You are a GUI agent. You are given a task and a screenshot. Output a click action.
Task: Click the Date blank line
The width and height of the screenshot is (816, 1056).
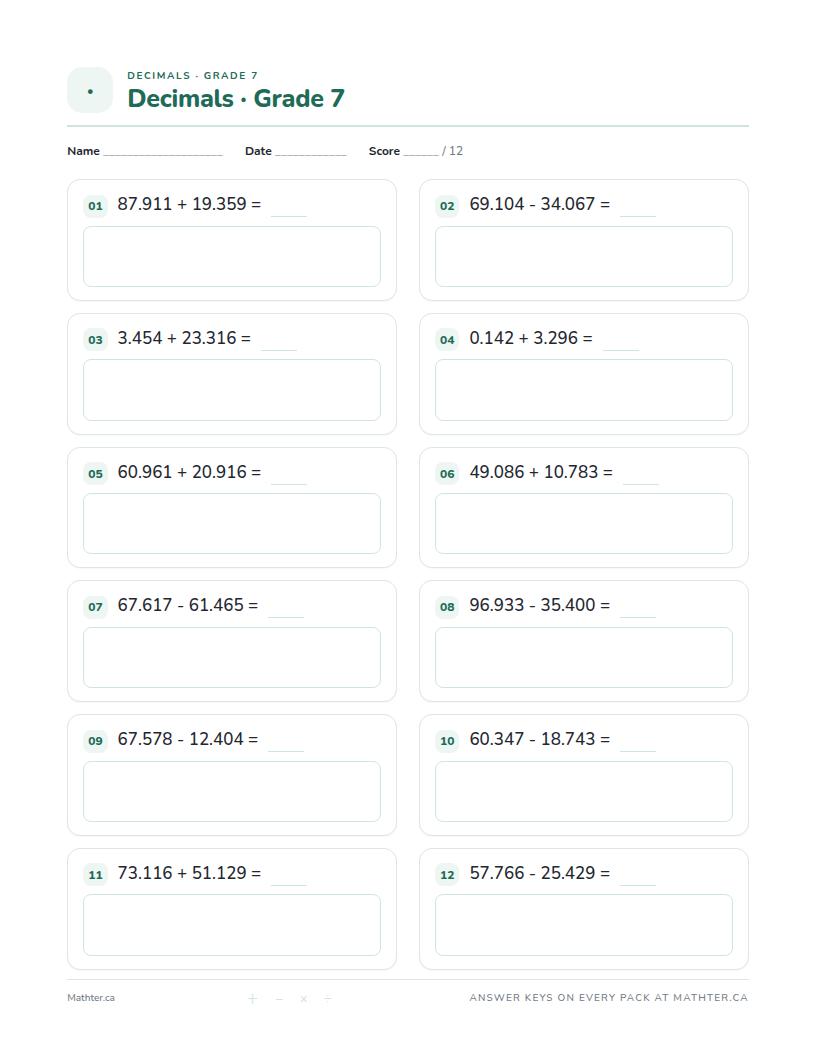(x=310, y=152)
